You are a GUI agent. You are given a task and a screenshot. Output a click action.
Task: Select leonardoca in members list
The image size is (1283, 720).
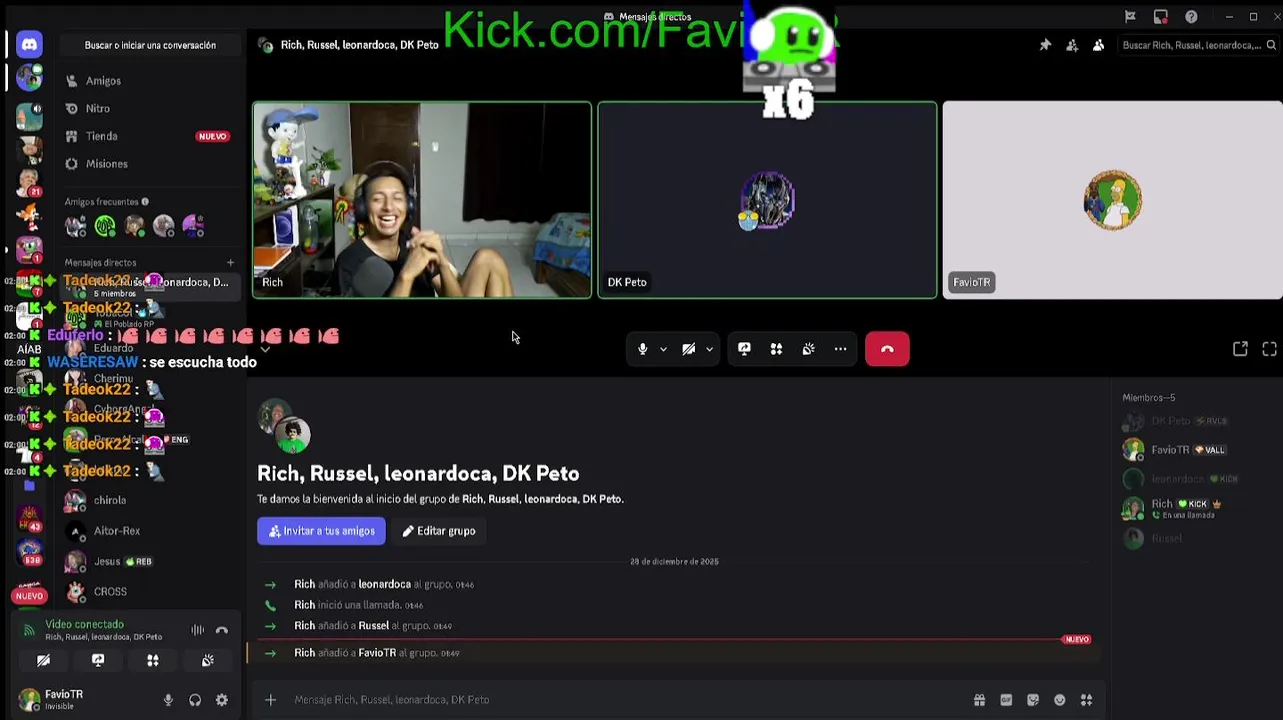click(1195, 479)
